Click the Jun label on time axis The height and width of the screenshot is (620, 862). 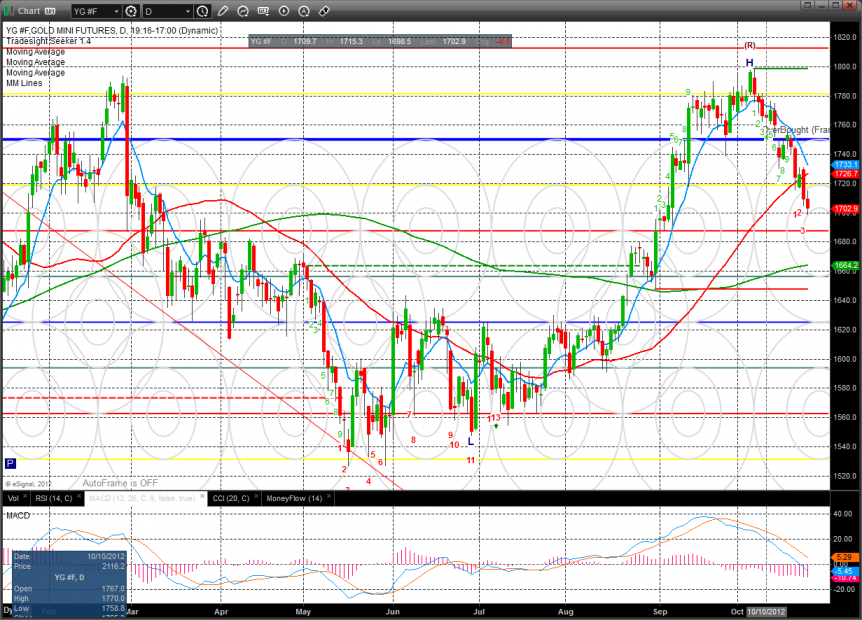coord(393,612)
